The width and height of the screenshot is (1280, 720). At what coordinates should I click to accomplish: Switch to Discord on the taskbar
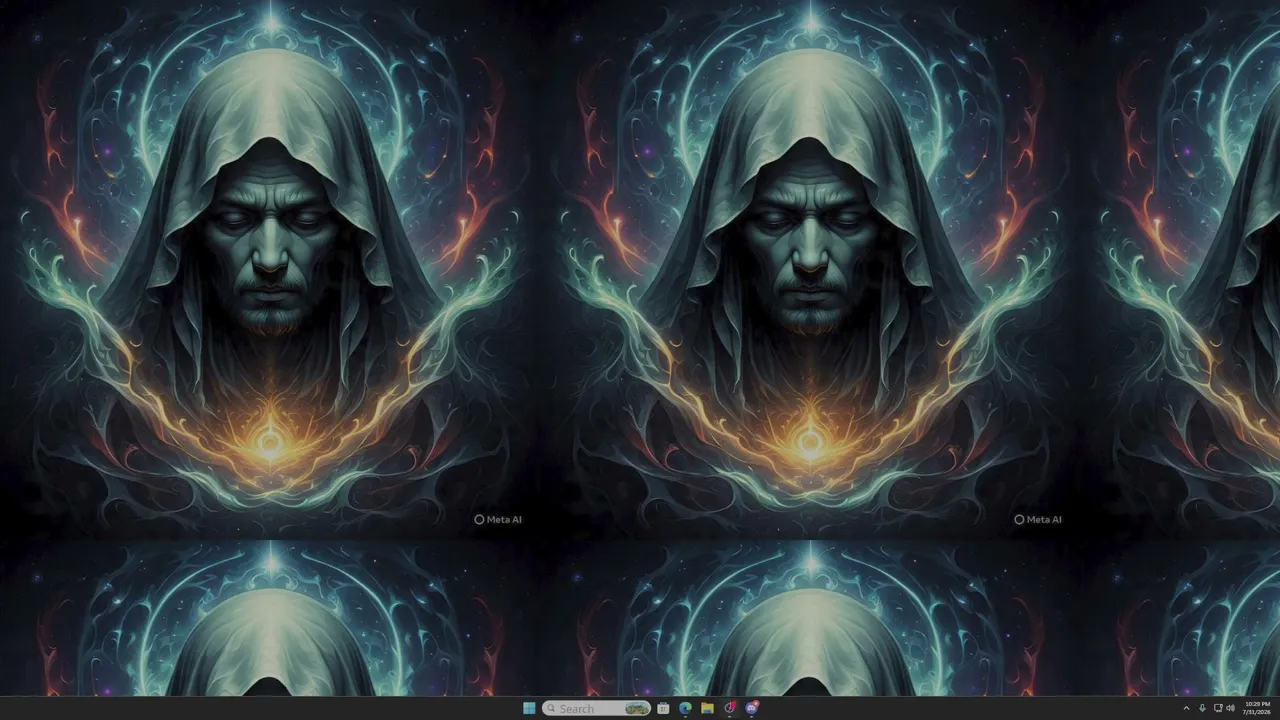(x=752, y=708)
